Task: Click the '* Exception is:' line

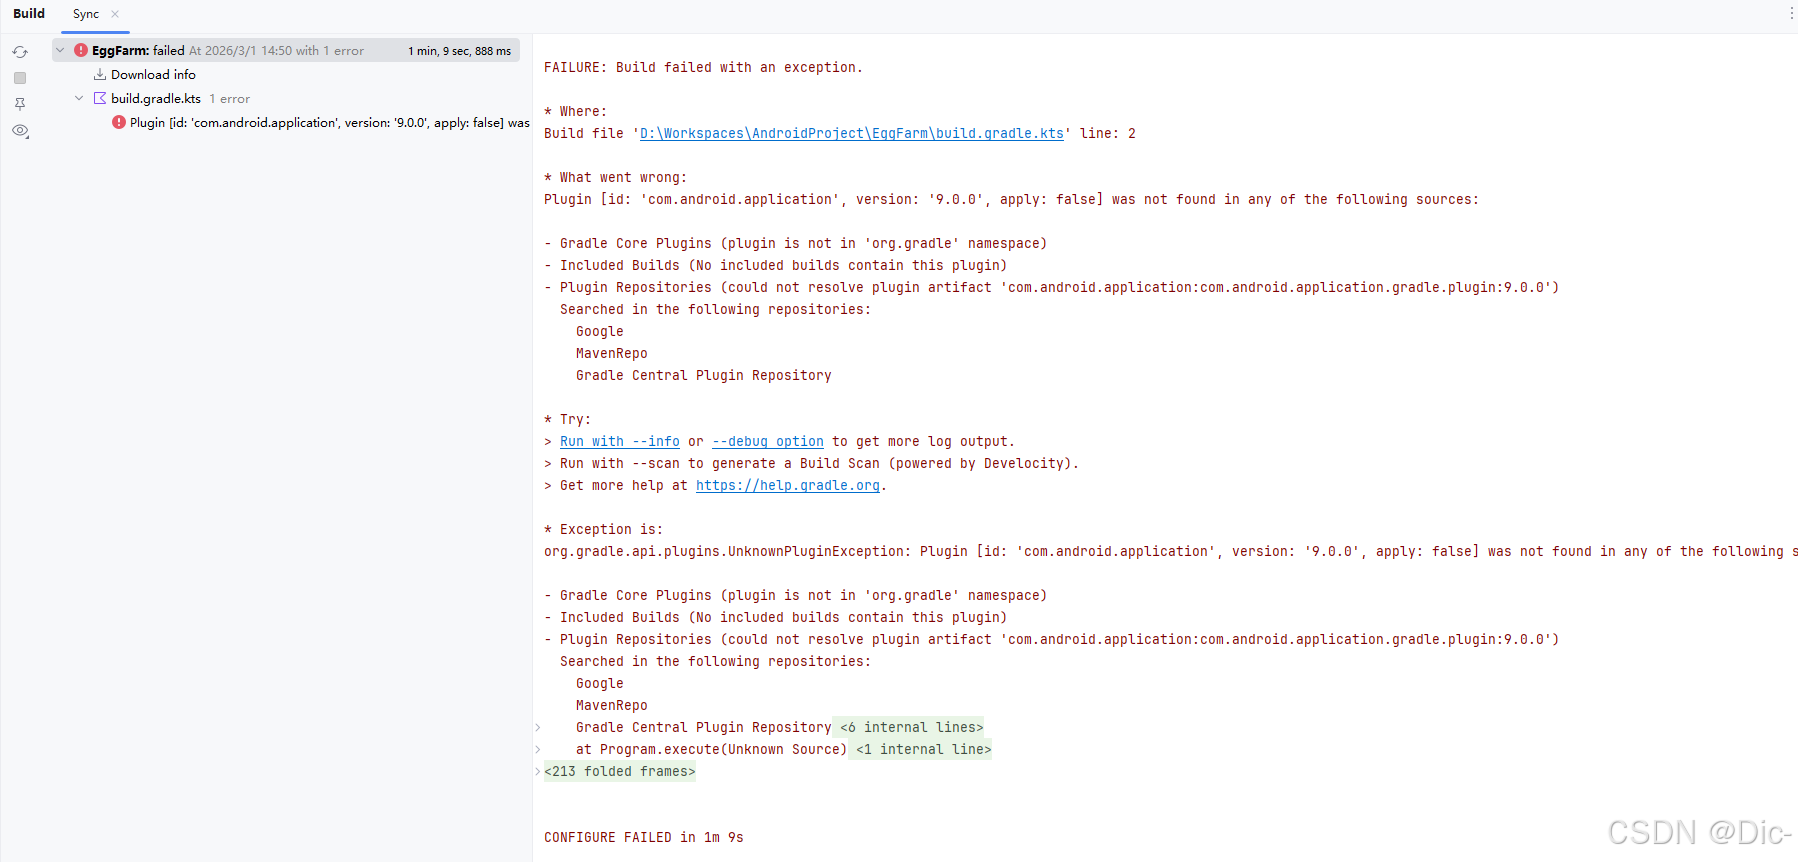Action: [x=603, y=529]
